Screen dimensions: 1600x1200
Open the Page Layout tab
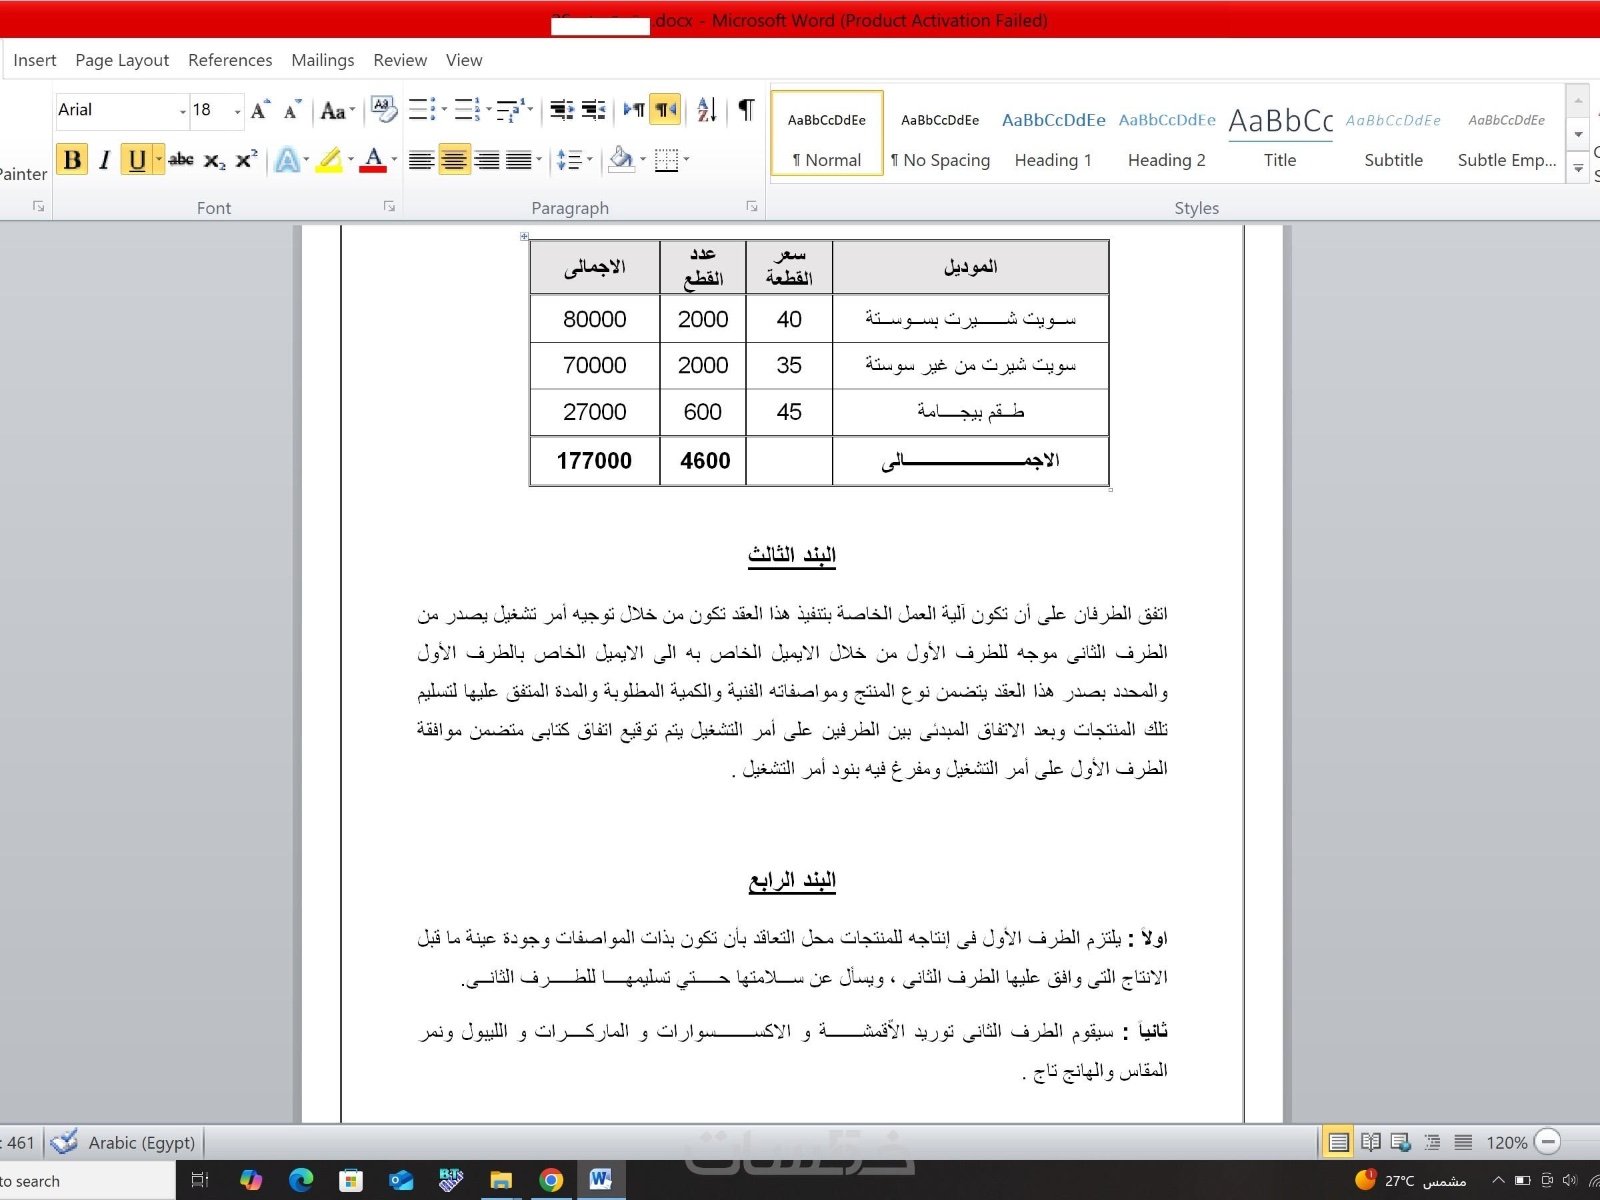[x=122, y=60]
